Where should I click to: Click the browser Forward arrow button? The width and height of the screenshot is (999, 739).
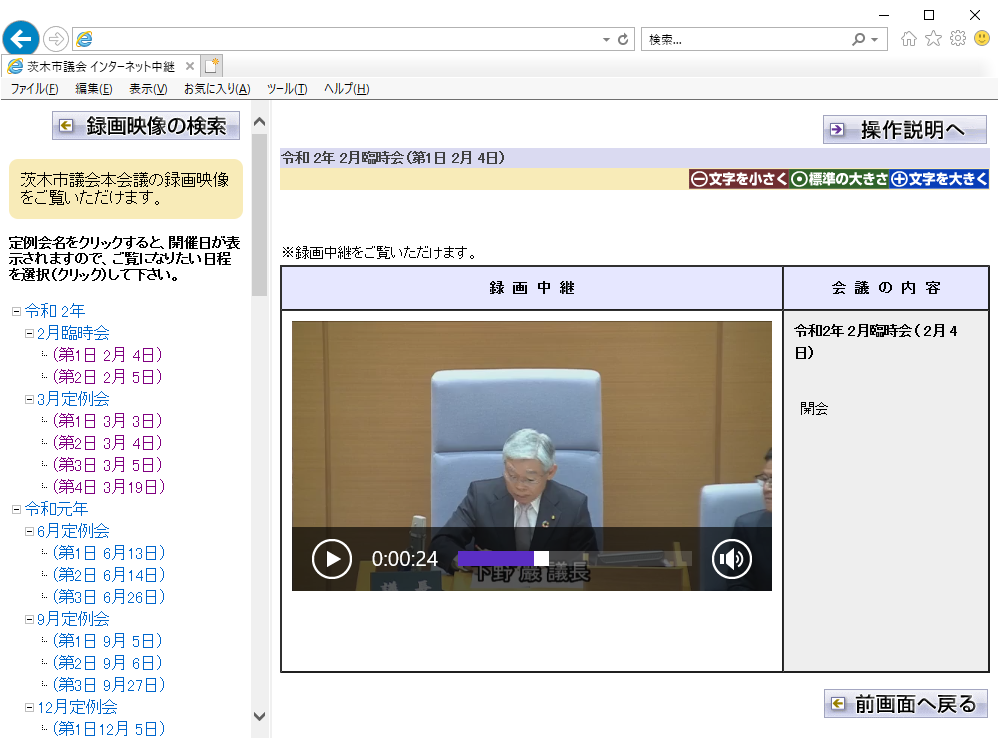[x=56, y=39]
